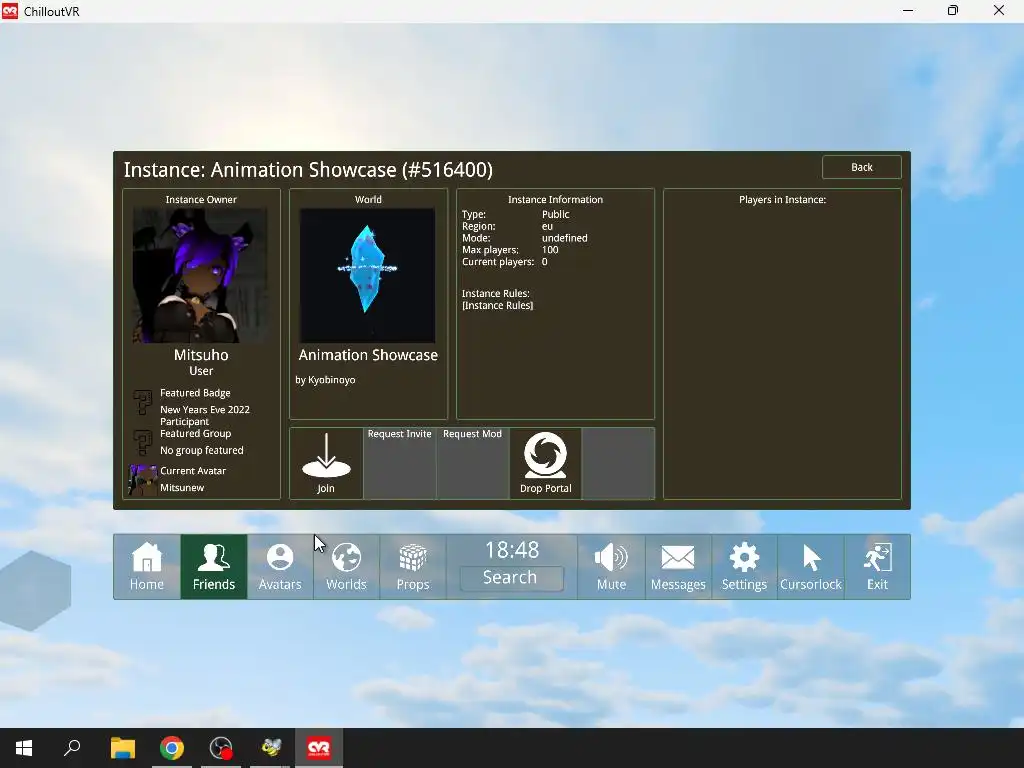Click the 'Players in Instance:' header
Image resolution: width=1024 pixels, height=768 pixels.
point(782,200)
